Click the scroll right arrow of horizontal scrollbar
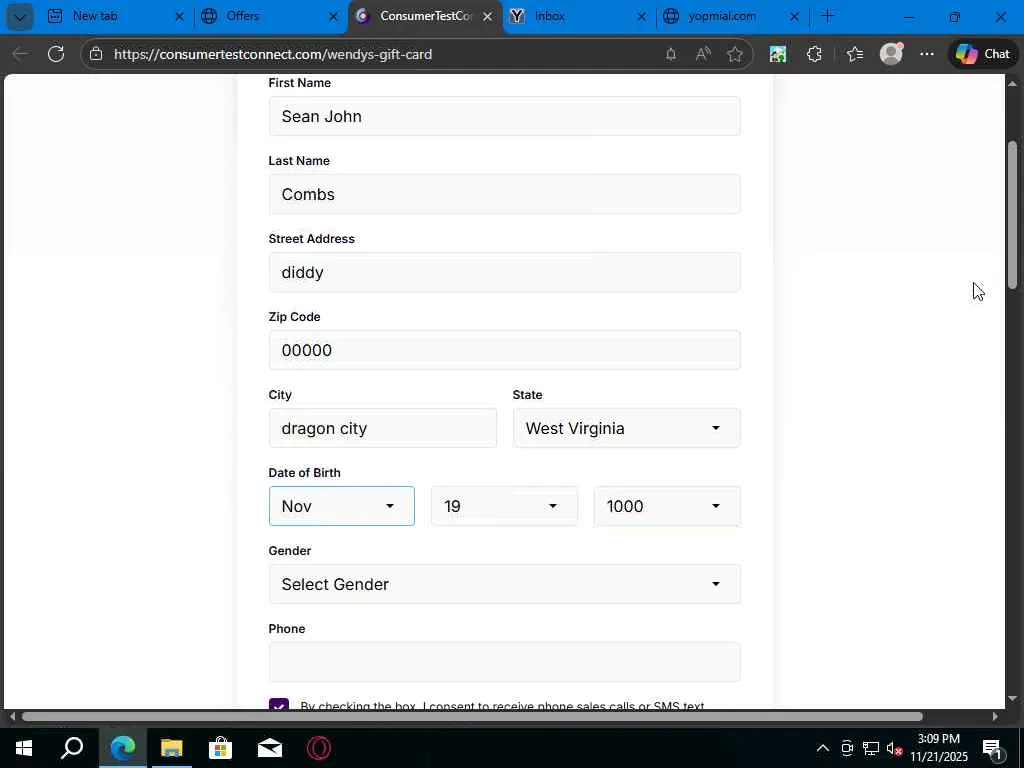Screen dimensions: 1024x768 [995, 716]
